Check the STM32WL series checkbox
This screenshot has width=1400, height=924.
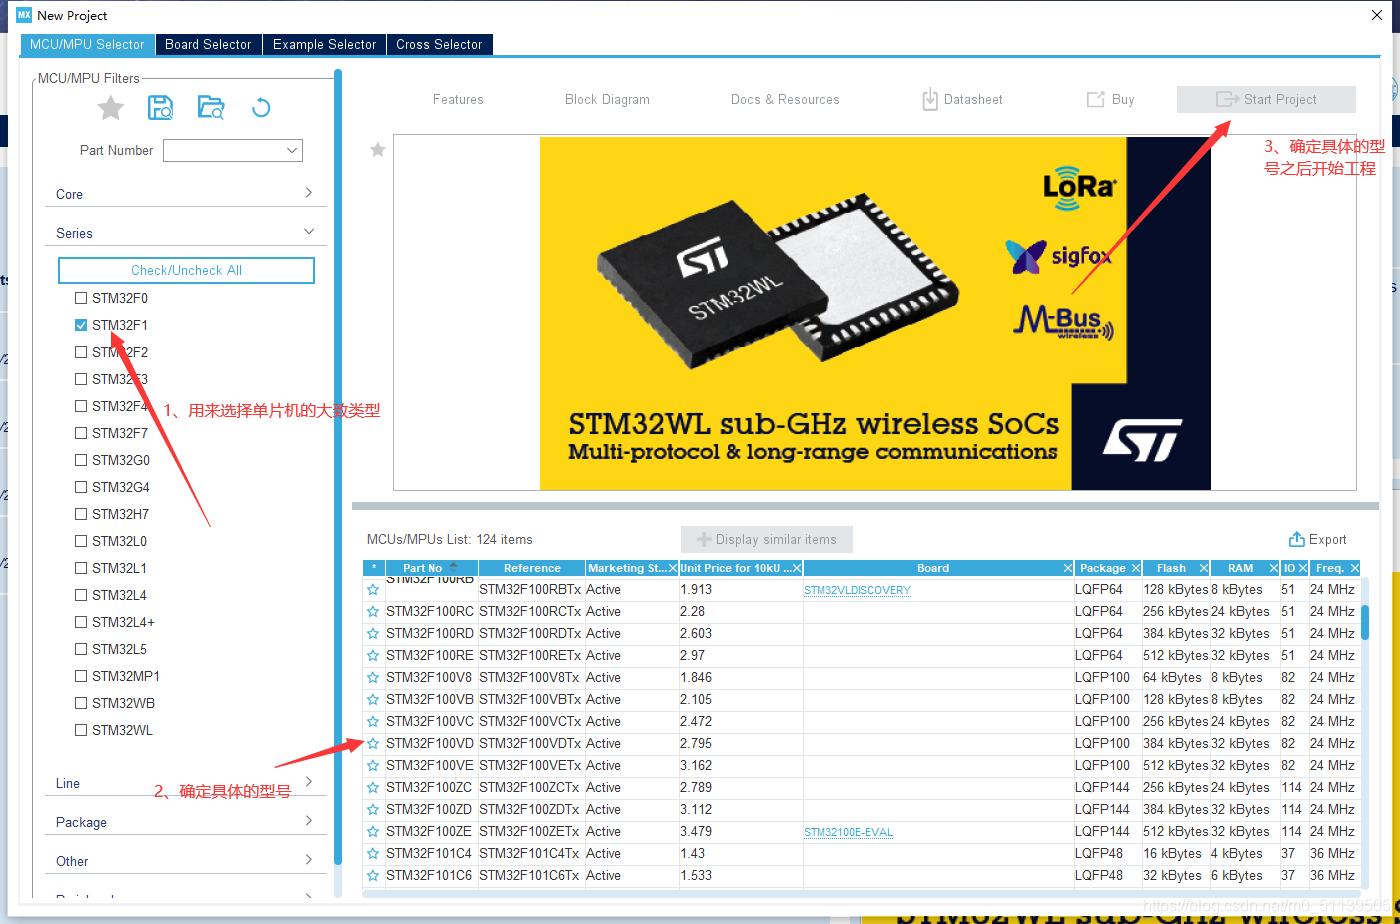(81, 730)
